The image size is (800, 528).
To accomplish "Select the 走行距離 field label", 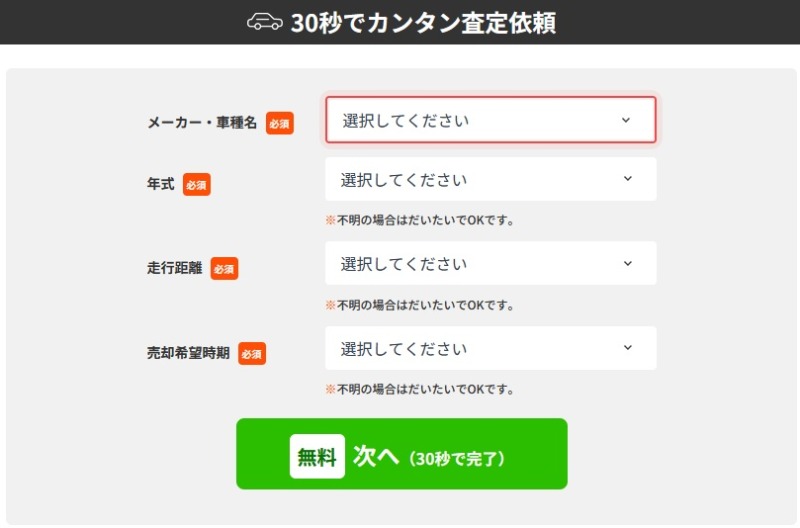I will click(174, 268).
